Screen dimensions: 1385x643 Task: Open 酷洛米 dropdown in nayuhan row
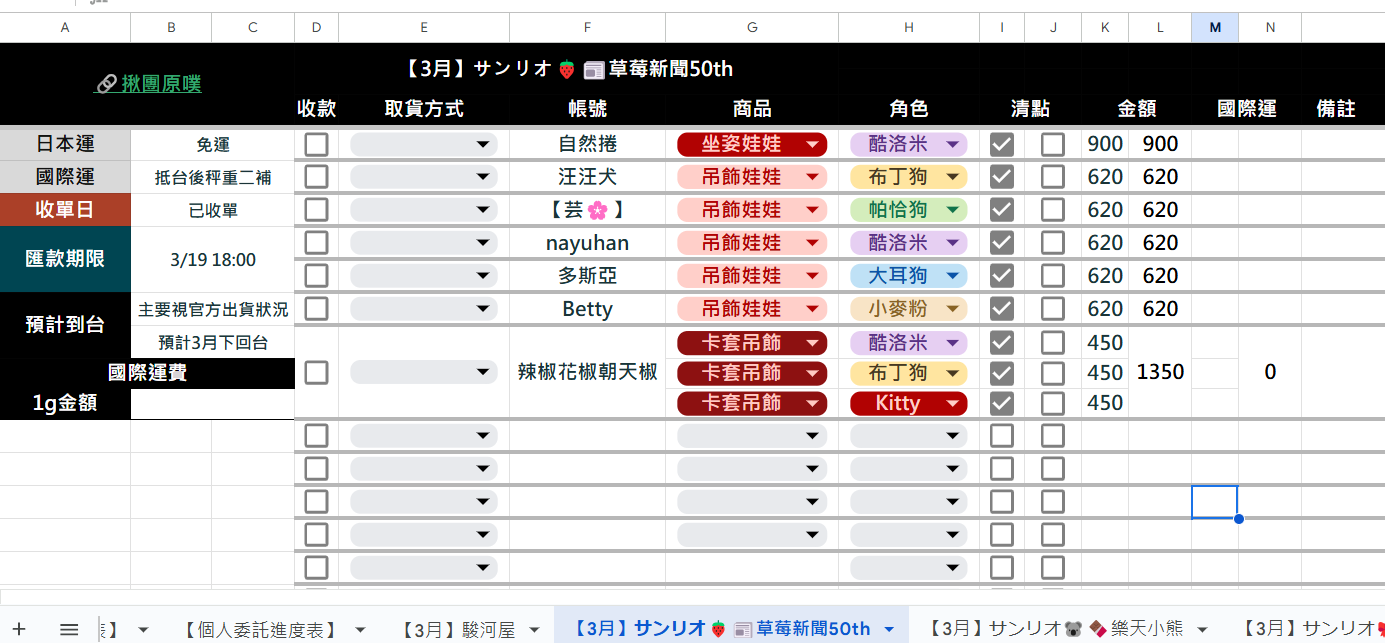(x=909, y=243)
